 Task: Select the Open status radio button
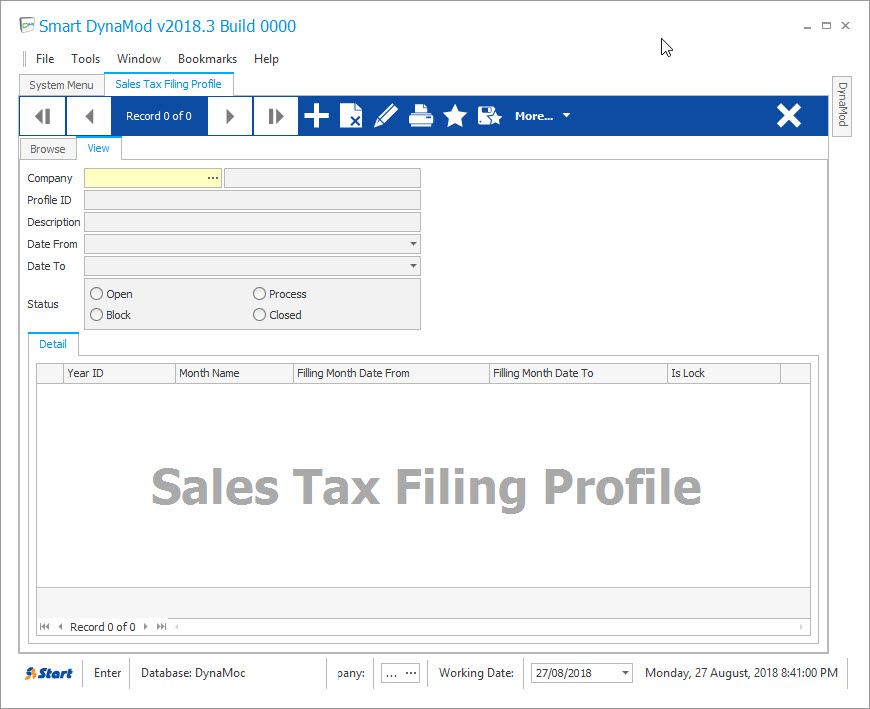coord(97,293)
